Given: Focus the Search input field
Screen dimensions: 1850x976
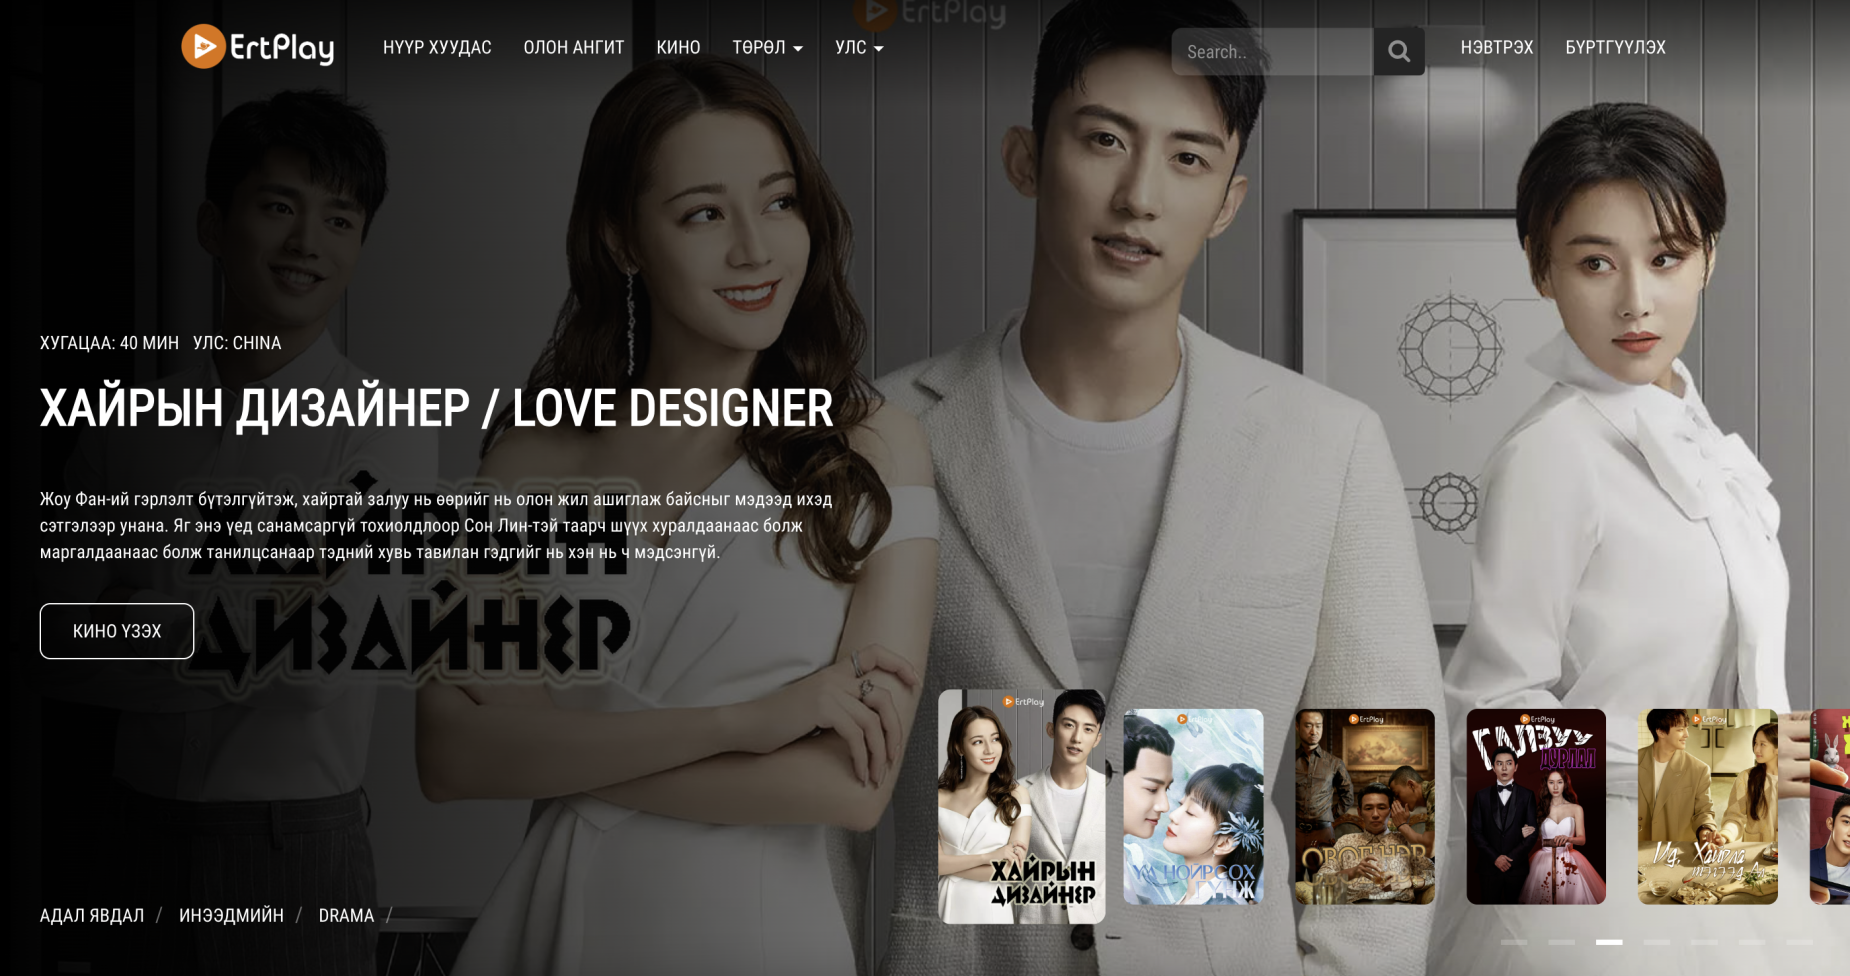Looking at the screenshot, I should (1272, 51).
